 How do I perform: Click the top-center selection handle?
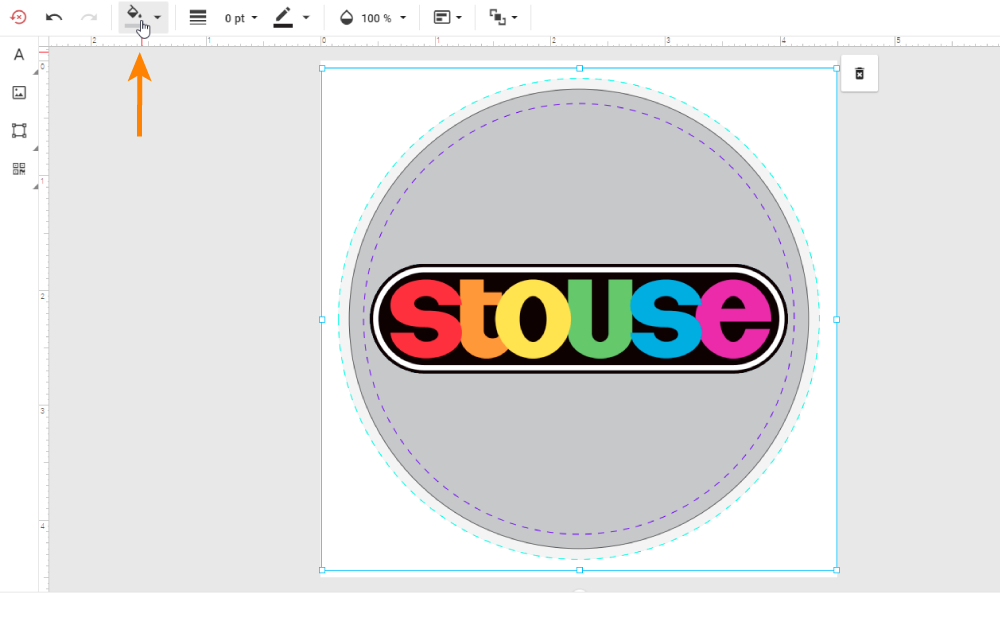[579, 68]
